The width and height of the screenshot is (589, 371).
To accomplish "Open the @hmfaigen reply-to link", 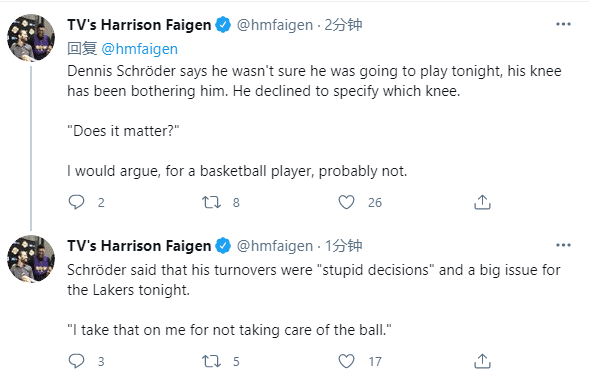I will point(139,49).
